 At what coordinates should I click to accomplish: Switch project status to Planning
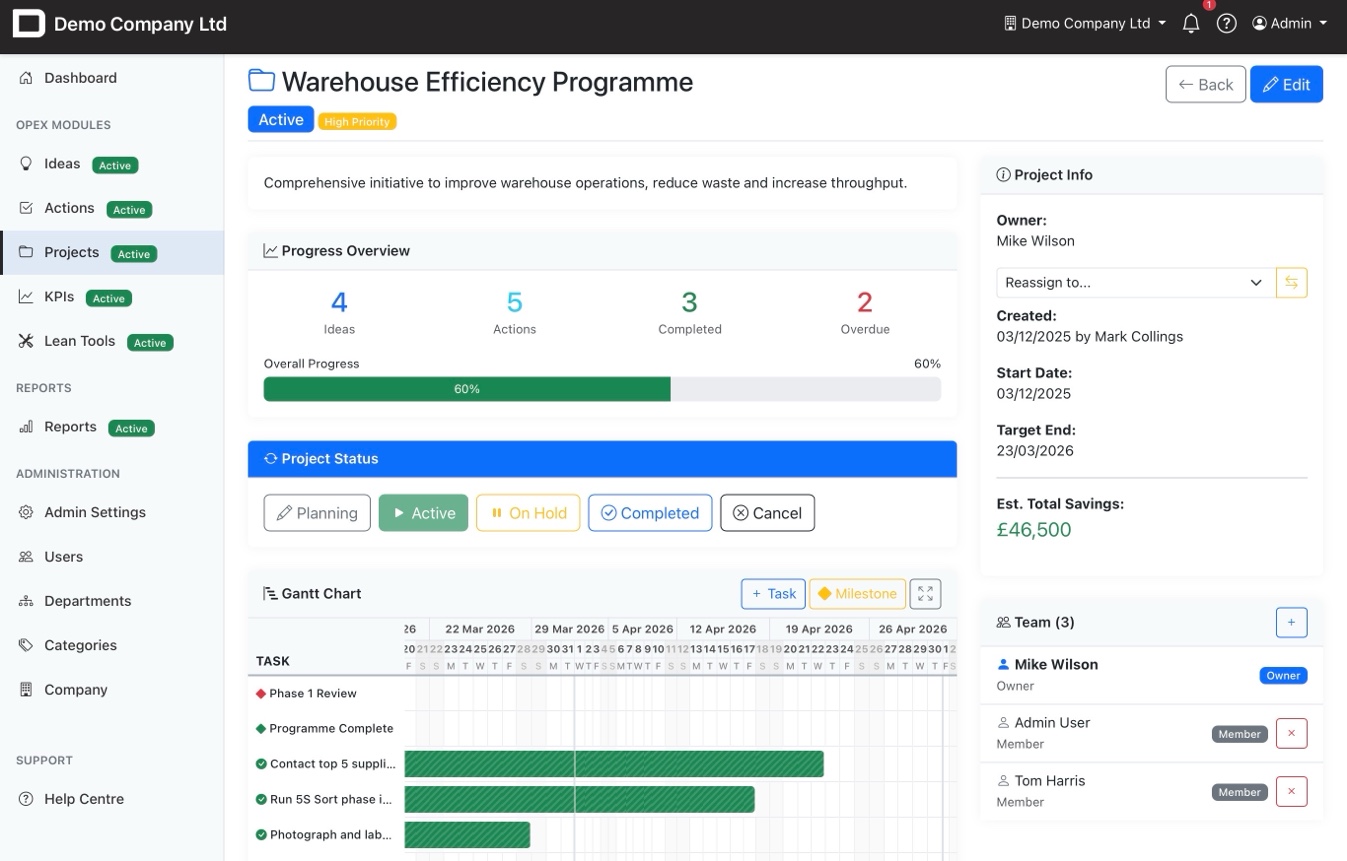click(316, 512)
